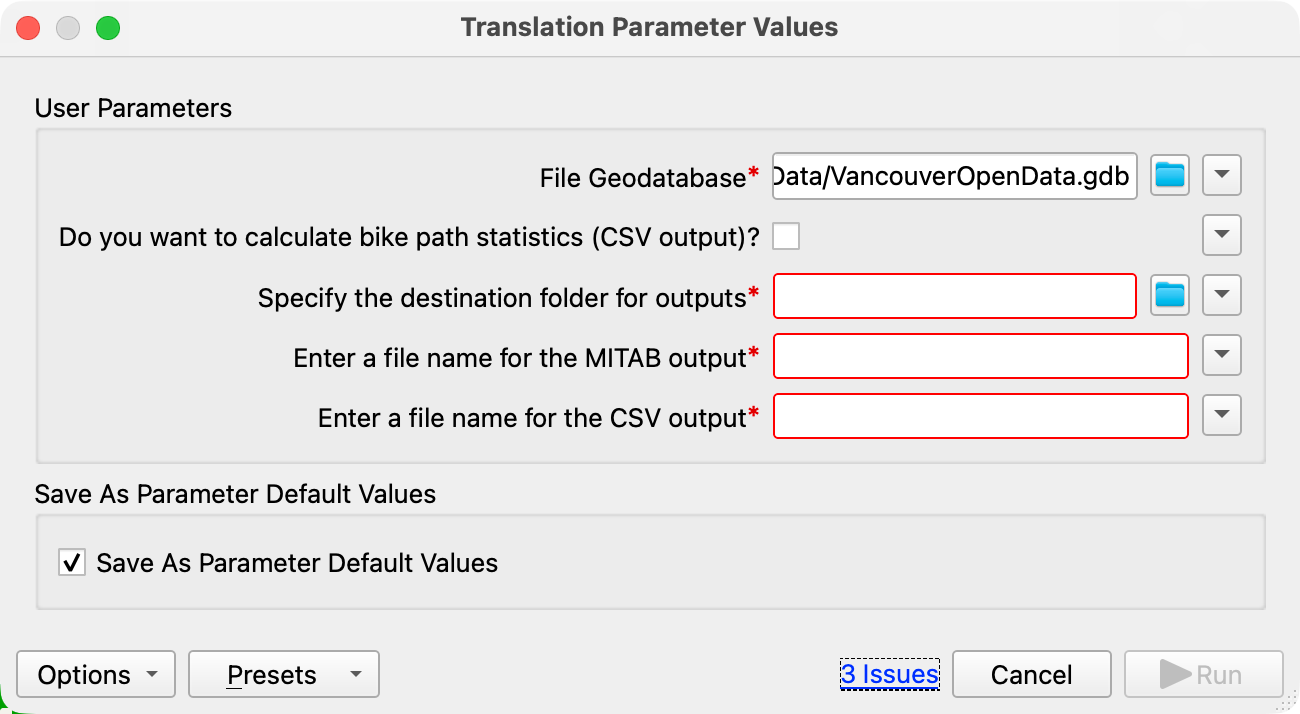Maximize the dialog using green button
This screenshot has height=714, width=1300.
pos(108,28)
